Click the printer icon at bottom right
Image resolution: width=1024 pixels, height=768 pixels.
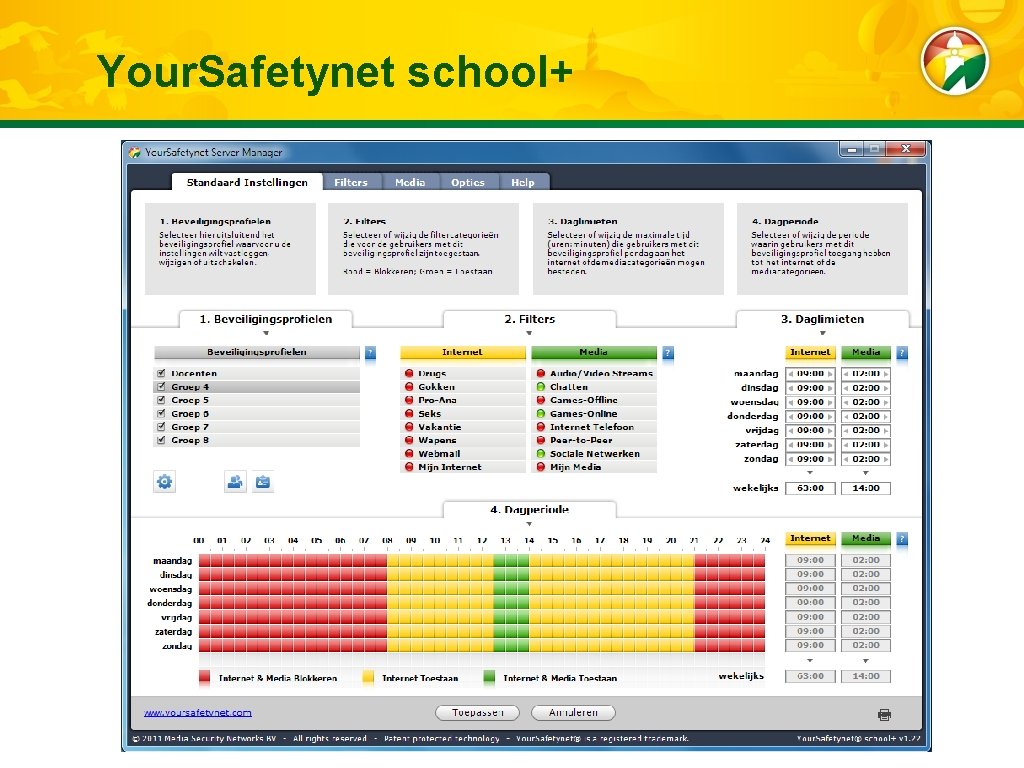[884, 714]
